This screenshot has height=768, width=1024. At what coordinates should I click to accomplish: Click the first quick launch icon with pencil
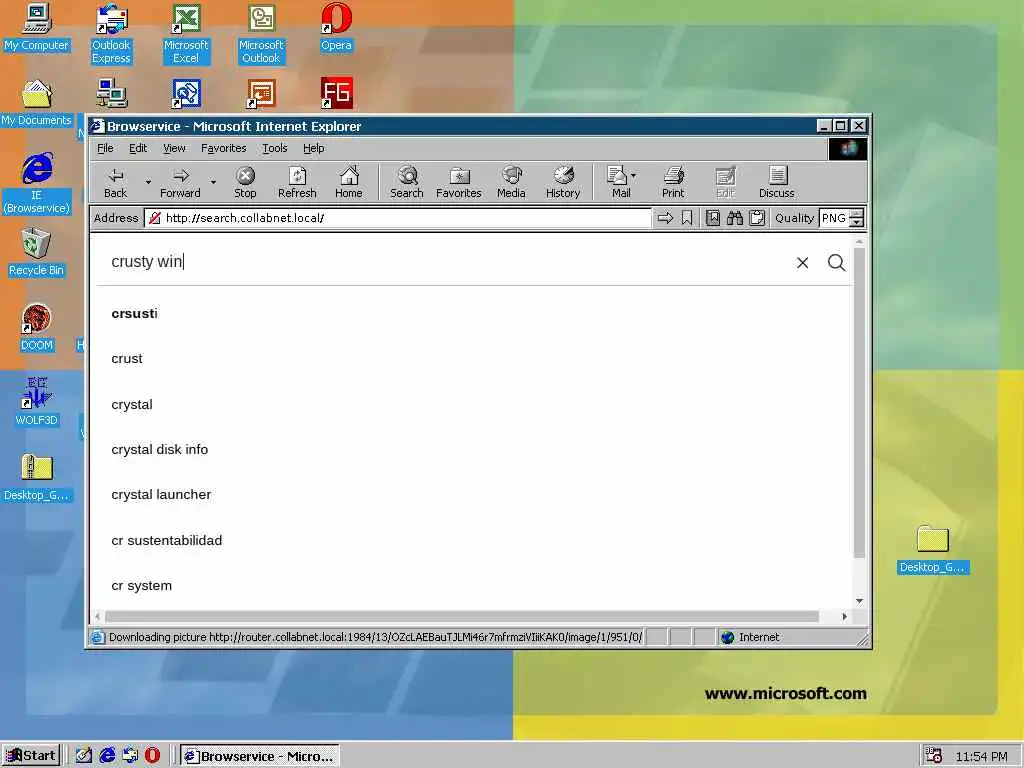coord(84,756)
